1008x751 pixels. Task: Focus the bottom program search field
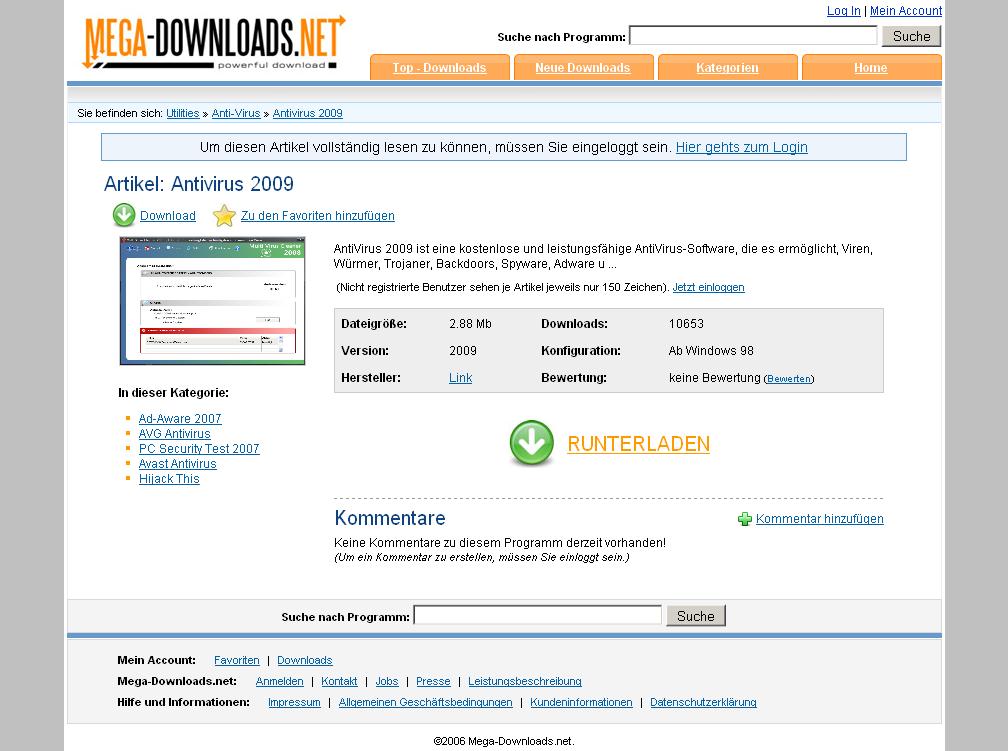coord(537,616)
